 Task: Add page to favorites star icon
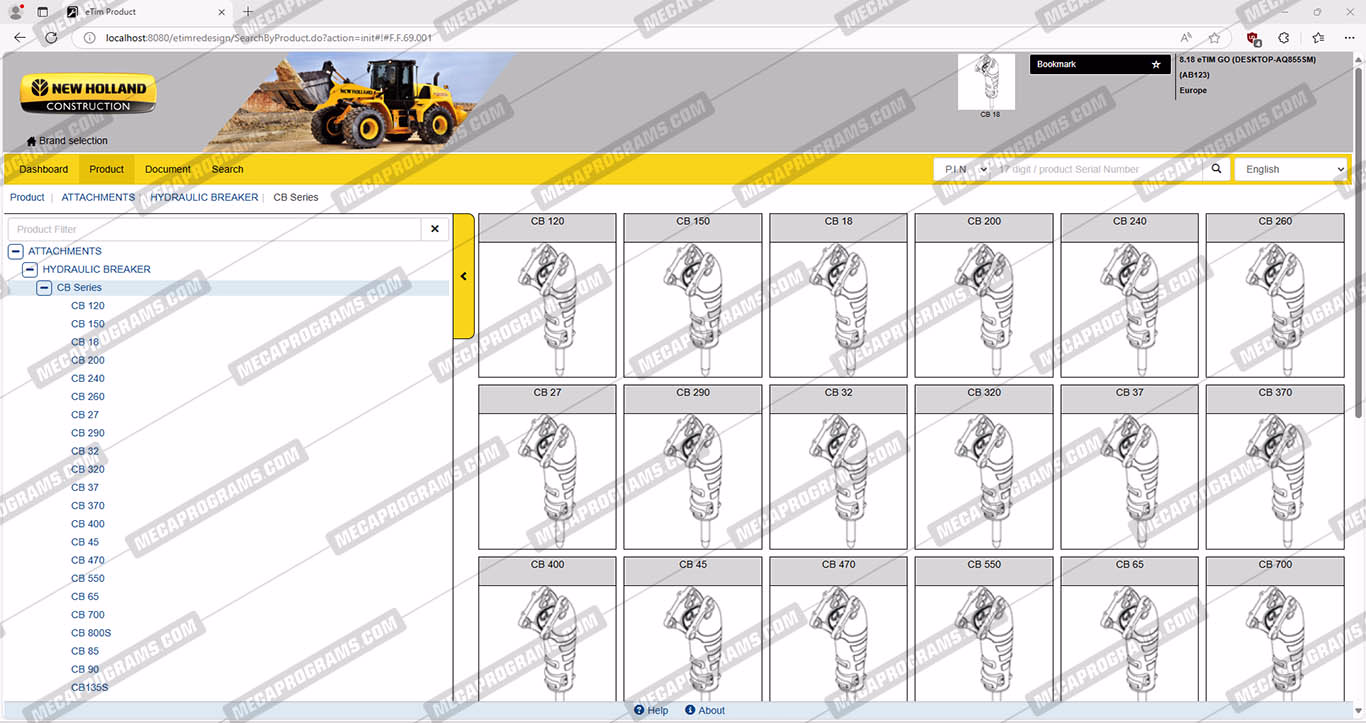1214,38
